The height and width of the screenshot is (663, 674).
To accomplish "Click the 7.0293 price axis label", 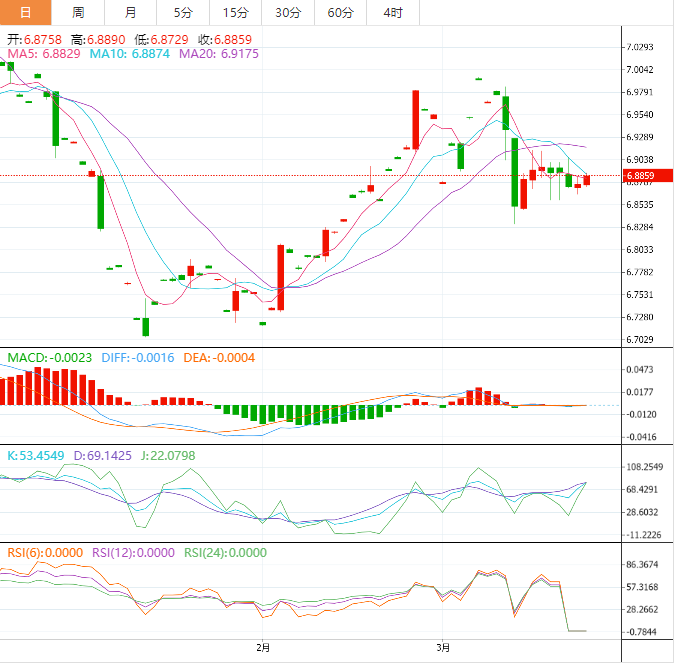I will [640, 47].
